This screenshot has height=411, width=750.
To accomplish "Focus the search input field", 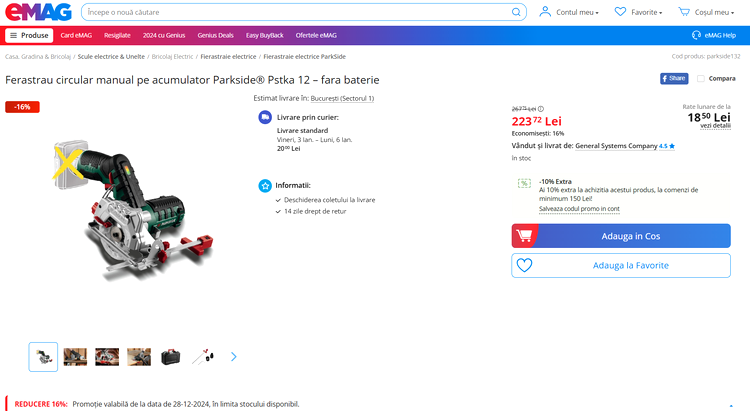I will coord(297,12).
